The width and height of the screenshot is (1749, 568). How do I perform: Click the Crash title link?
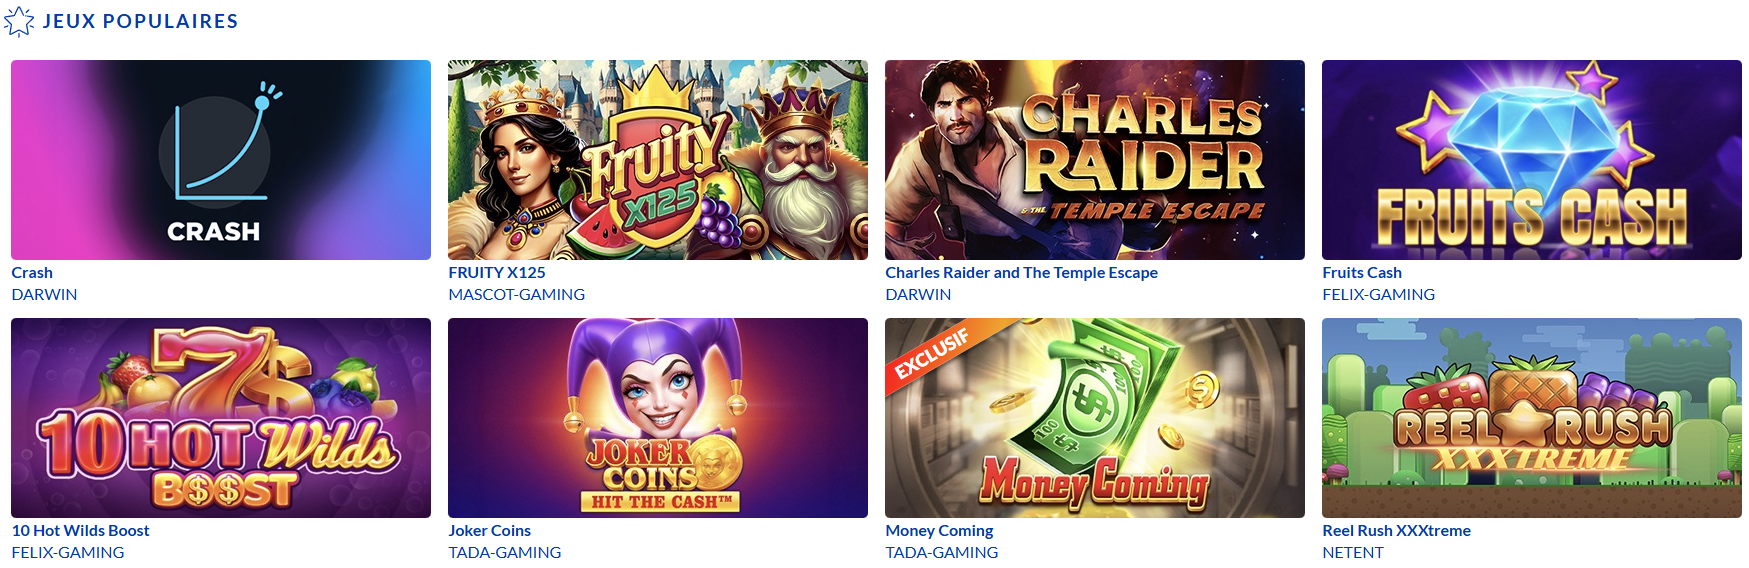(32, 272)
